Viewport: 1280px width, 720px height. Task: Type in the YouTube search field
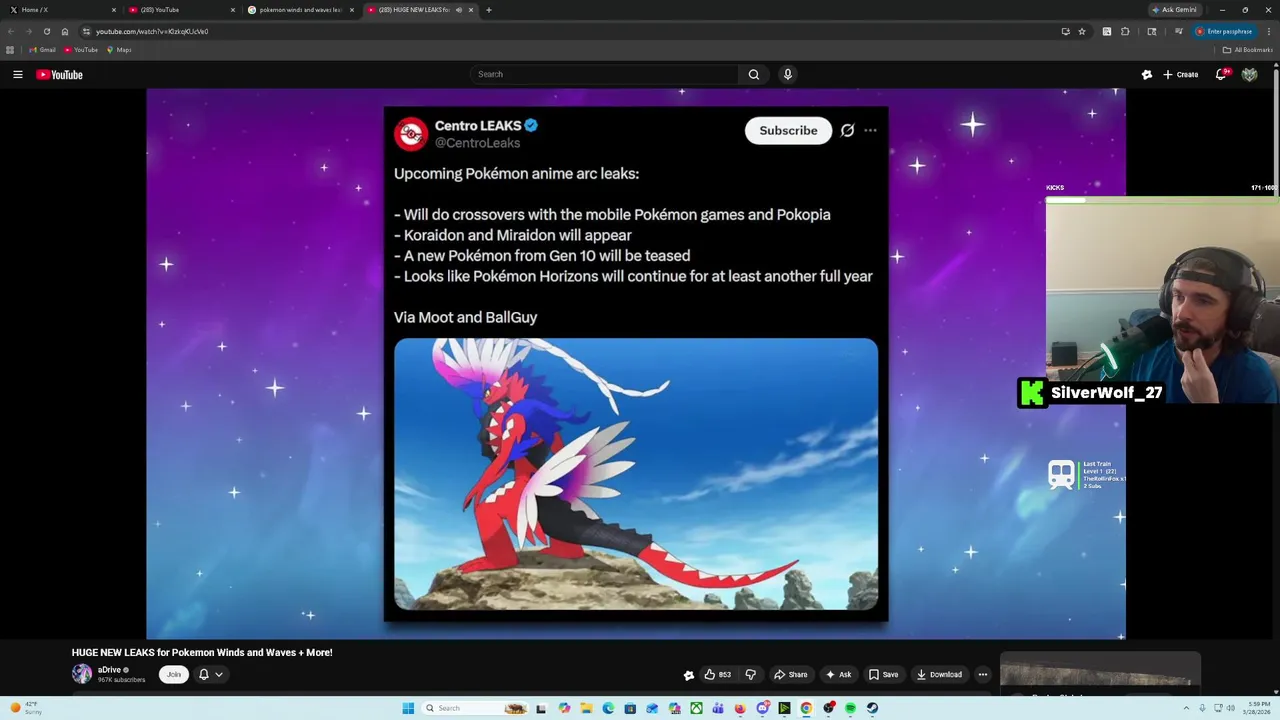coord(605,74)
